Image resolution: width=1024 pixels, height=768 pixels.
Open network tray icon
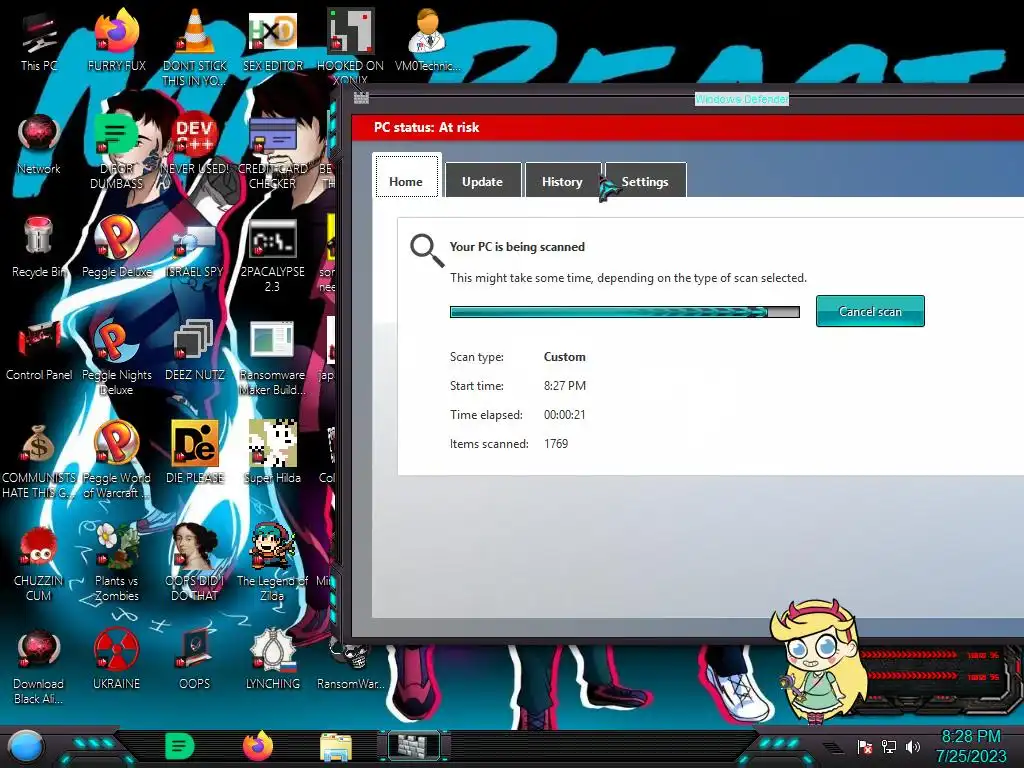tap(889, 746)
